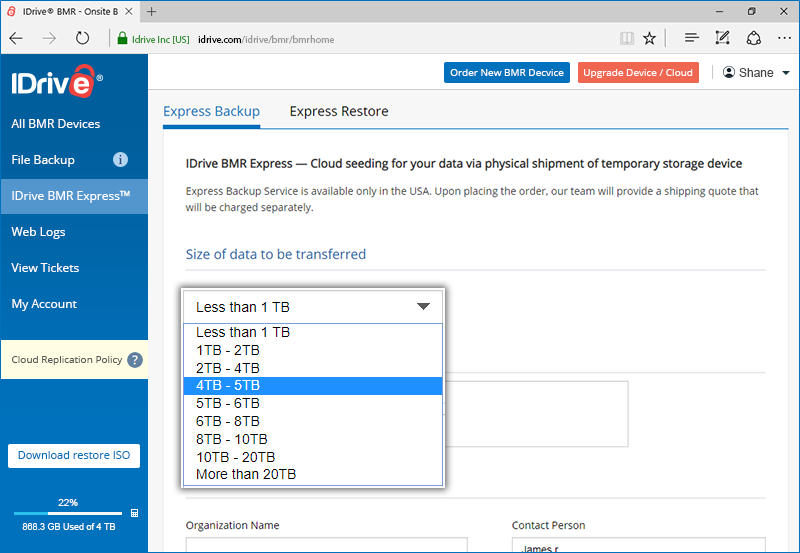This screenshot has width=800, height=553.
Task: Click "868.3 GB Used of 4 TB" text
Action: 69,527
